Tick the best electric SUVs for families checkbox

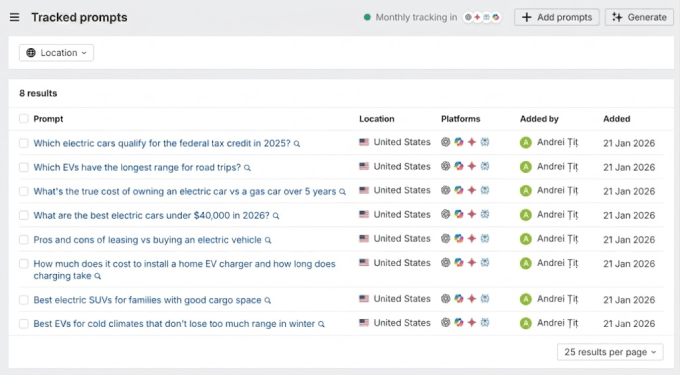[24, 300]
